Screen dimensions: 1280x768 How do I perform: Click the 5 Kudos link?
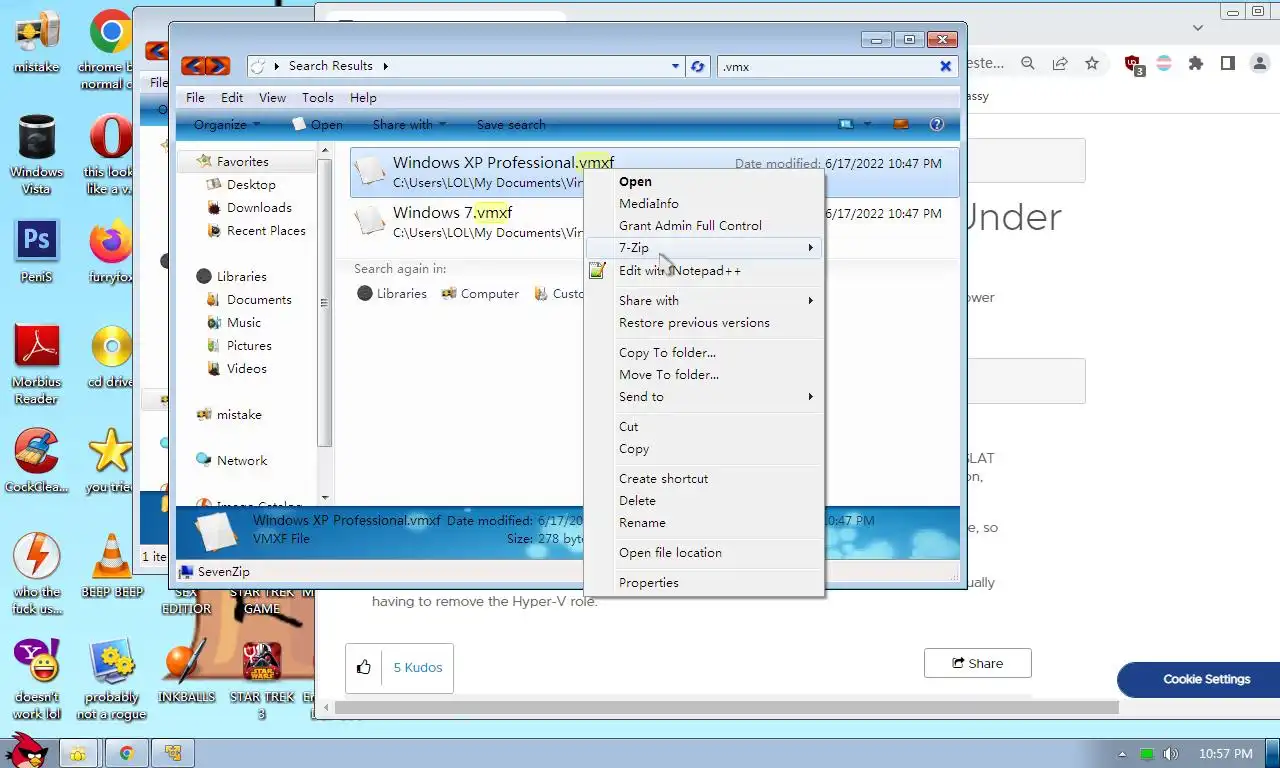point(418,667)
